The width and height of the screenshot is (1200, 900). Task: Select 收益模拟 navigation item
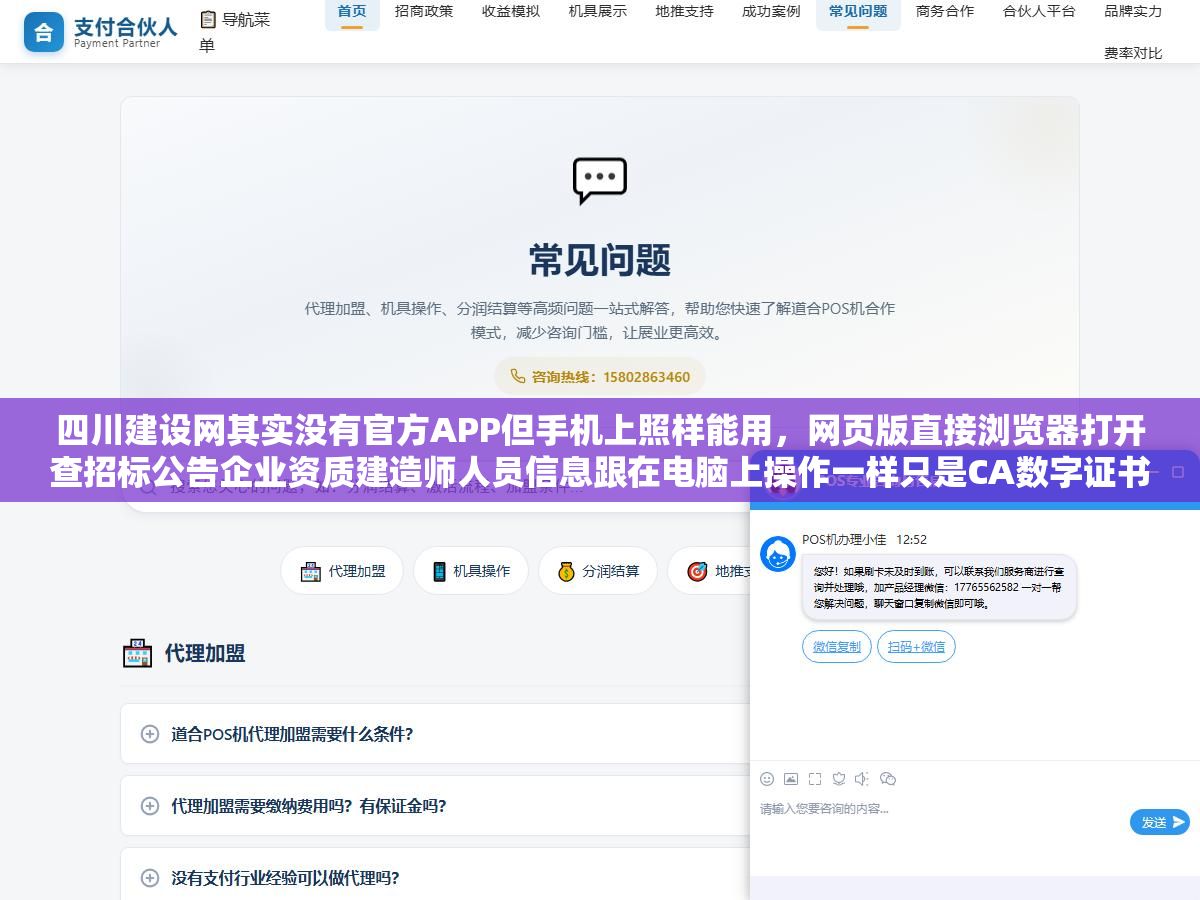tap(511, 12)
